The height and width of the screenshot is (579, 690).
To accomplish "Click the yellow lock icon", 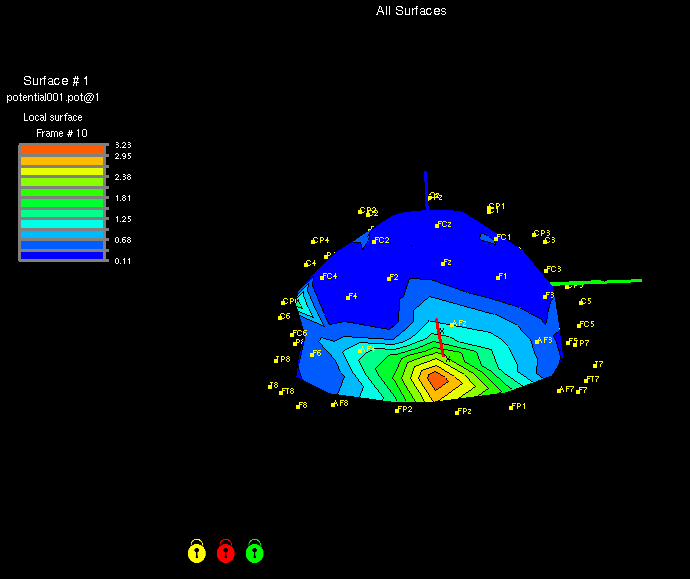I will (x=197, y=551).
